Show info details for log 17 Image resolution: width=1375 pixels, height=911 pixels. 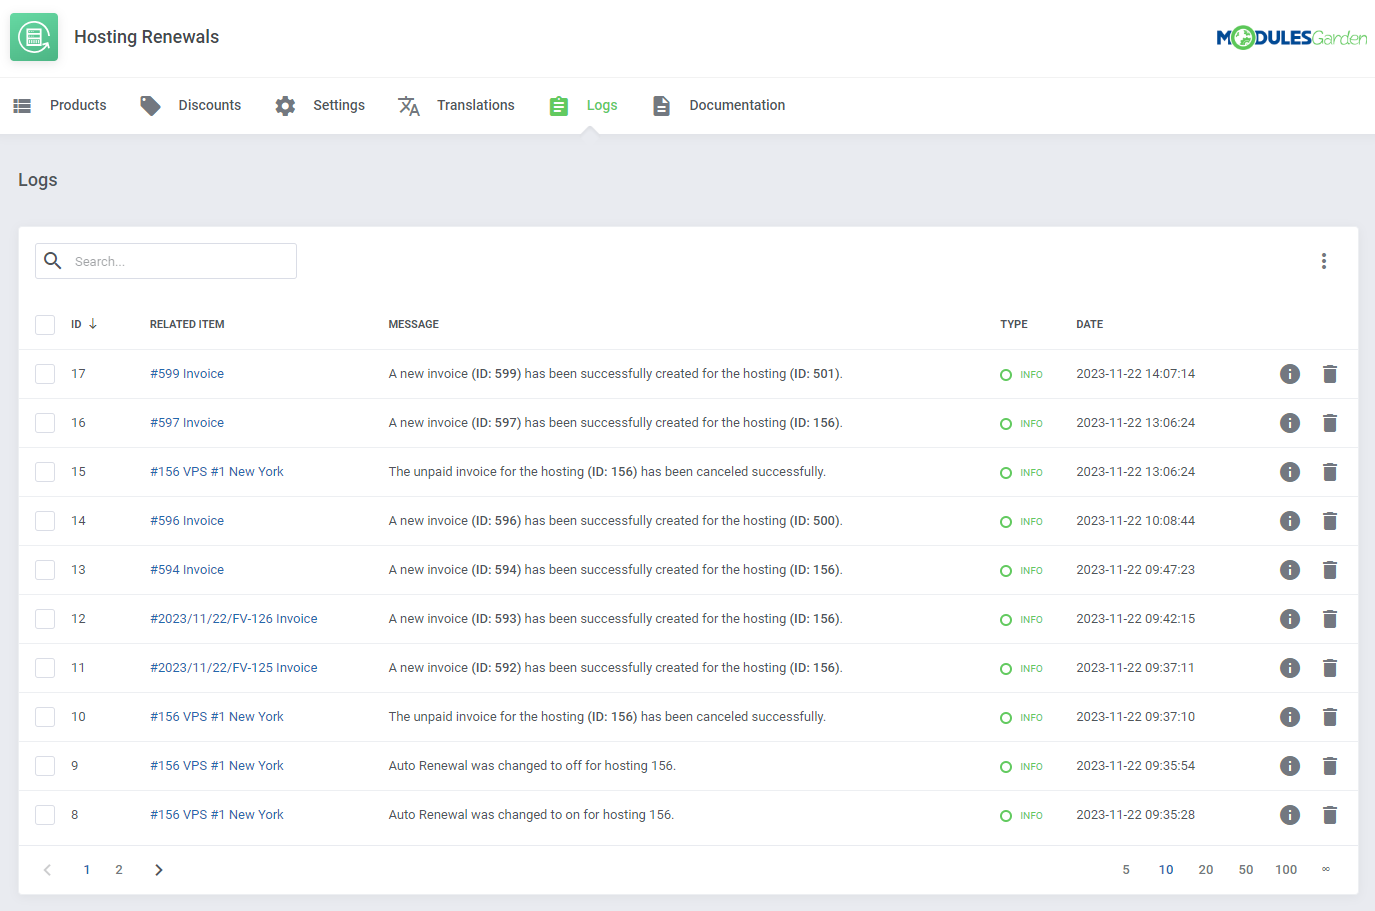tap(1290, 374)
